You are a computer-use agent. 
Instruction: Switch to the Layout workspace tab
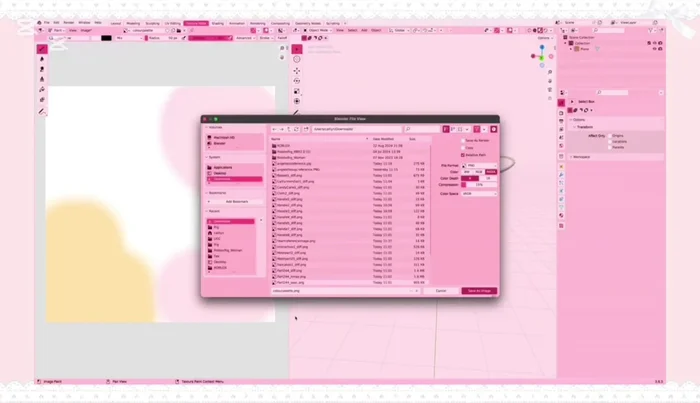pos(116,23)
